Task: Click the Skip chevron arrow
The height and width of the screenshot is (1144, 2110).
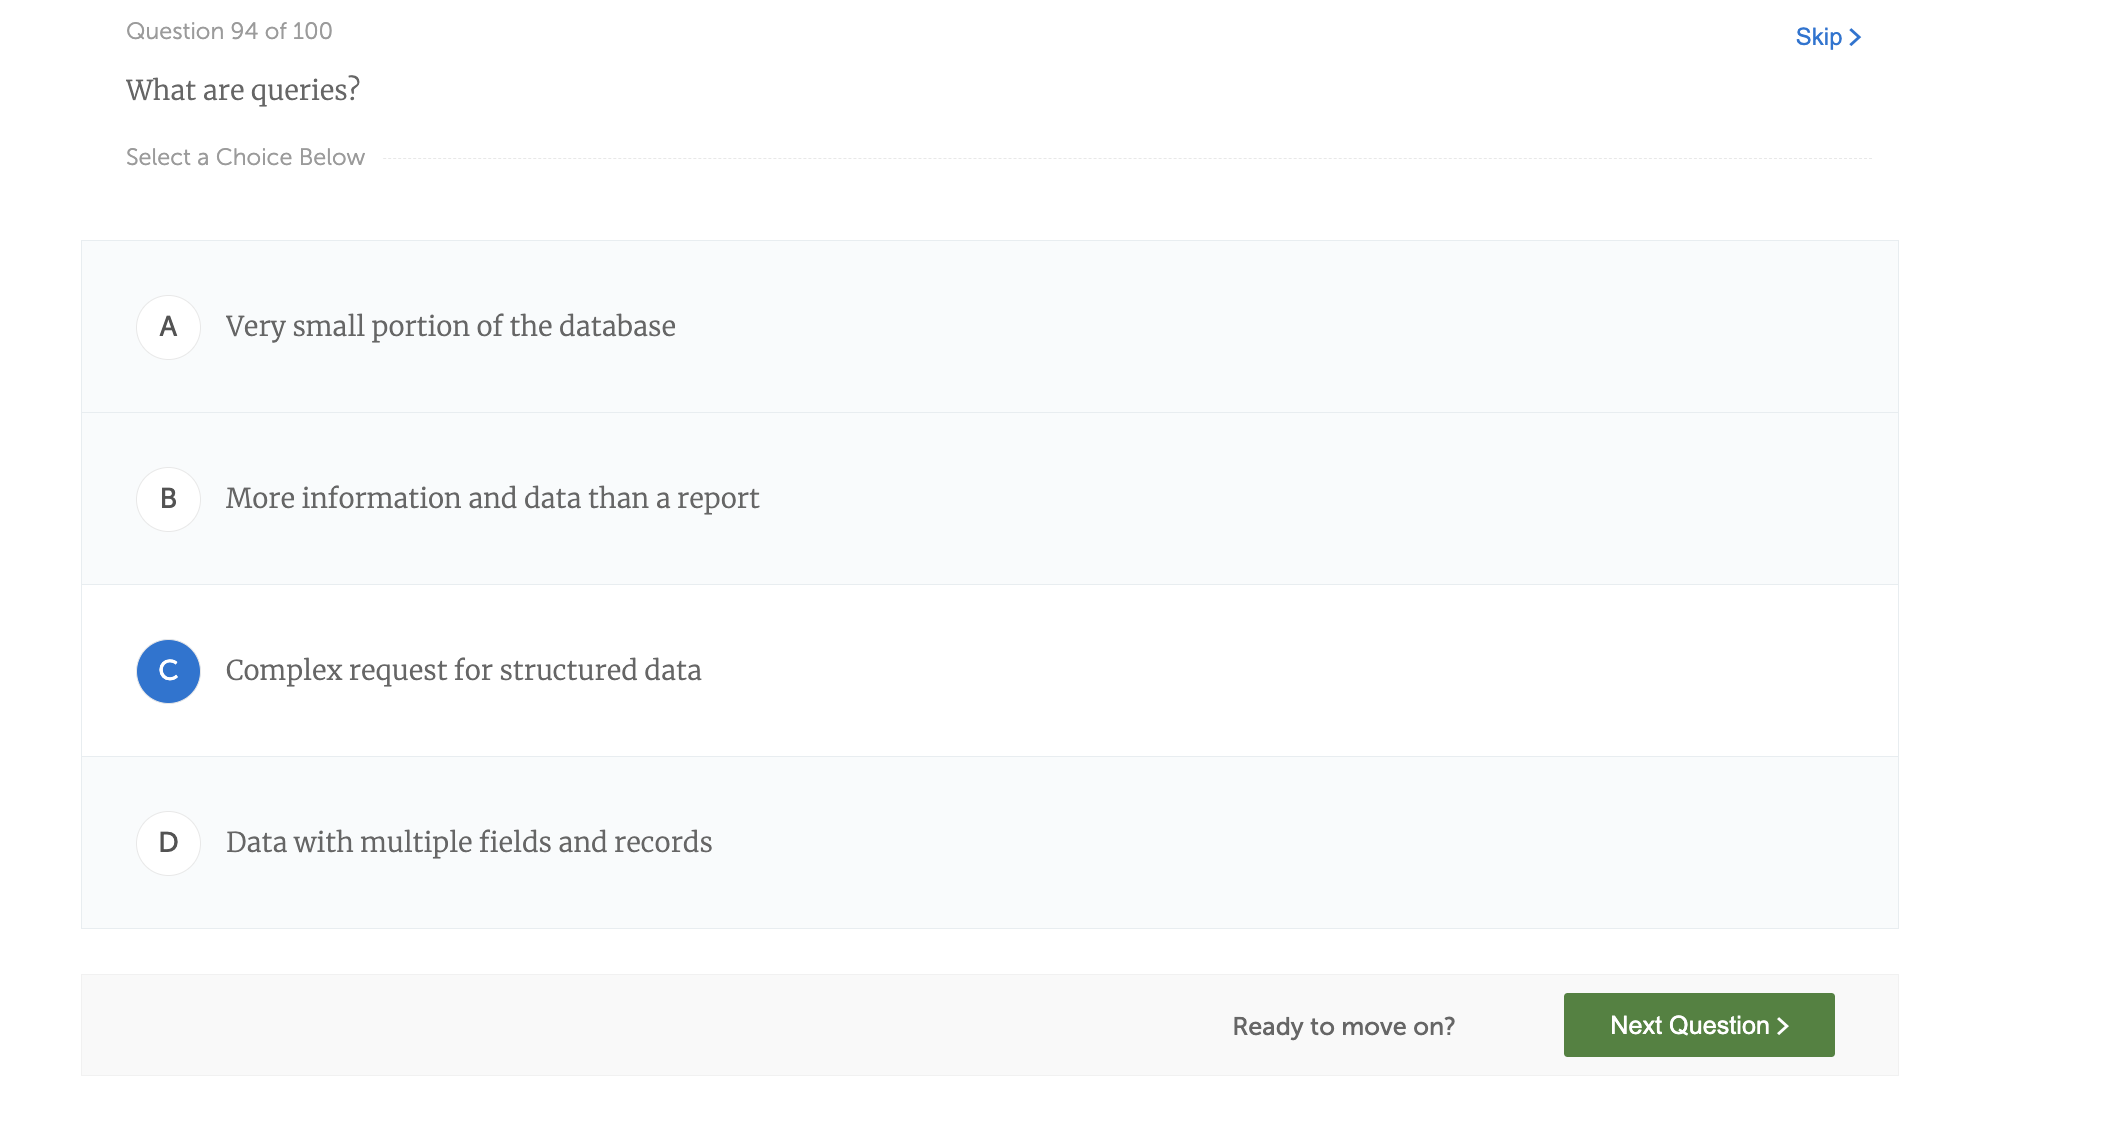Action: 1855,37
